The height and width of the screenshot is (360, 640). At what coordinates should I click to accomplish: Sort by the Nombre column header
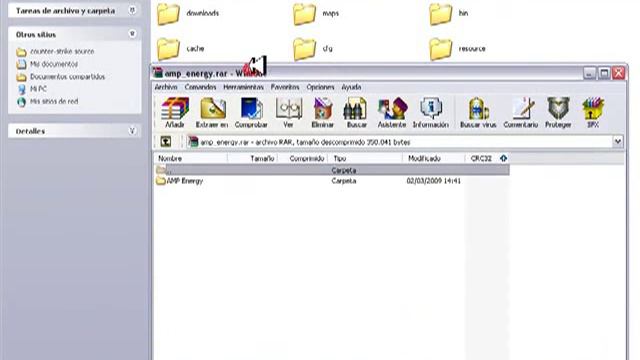(191, 158)
